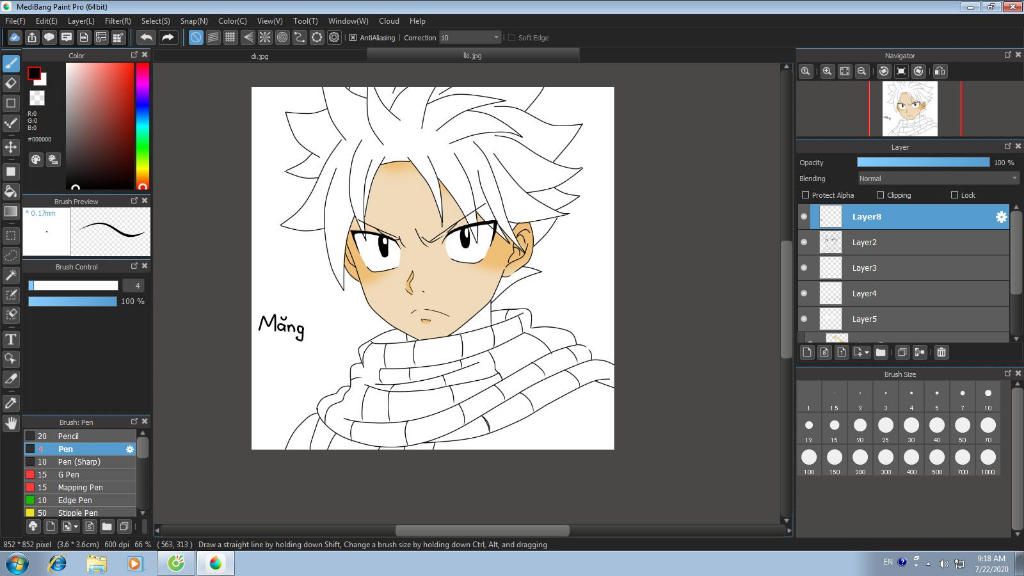1024x576 pixels.
Task: Click Zoom Out in Navigator
Action: [x=862, y=71]
